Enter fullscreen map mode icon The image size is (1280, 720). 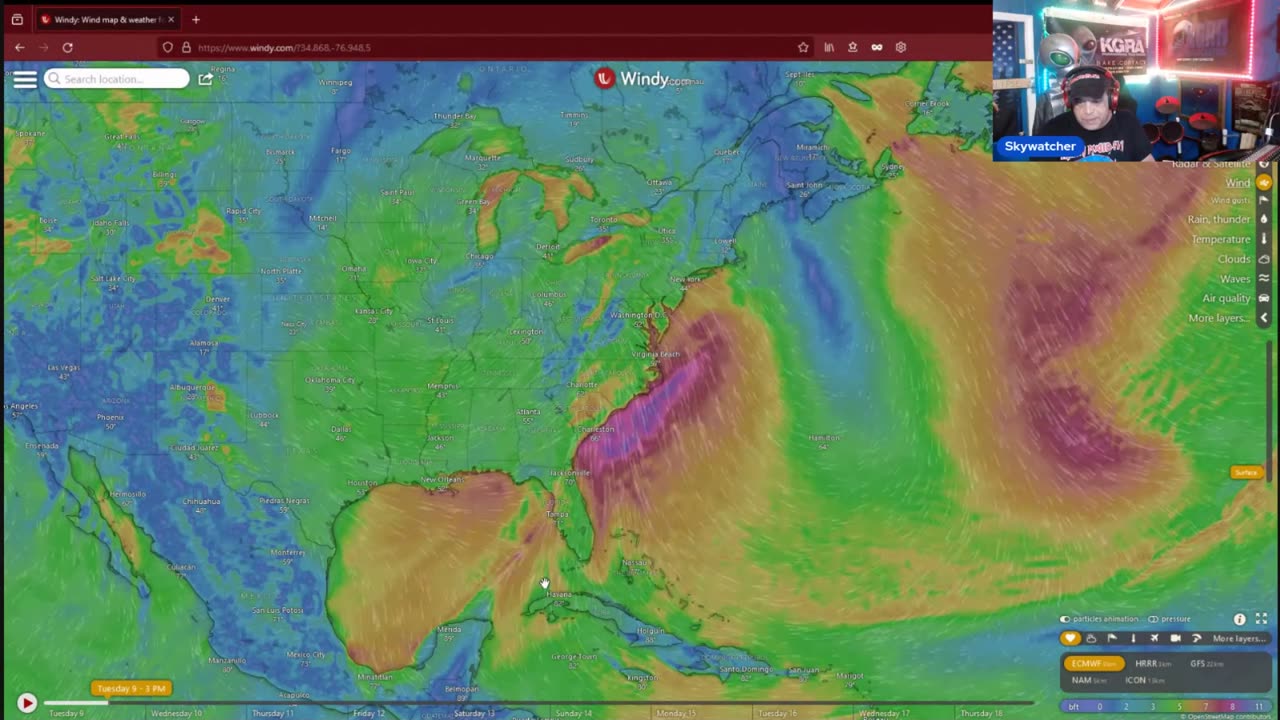1261,619
